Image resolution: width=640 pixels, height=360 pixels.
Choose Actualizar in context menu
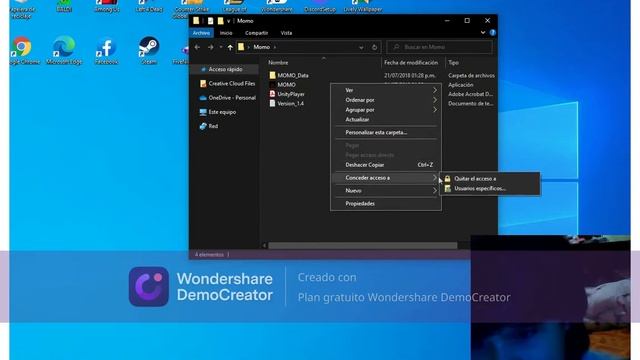click(386, 120)
